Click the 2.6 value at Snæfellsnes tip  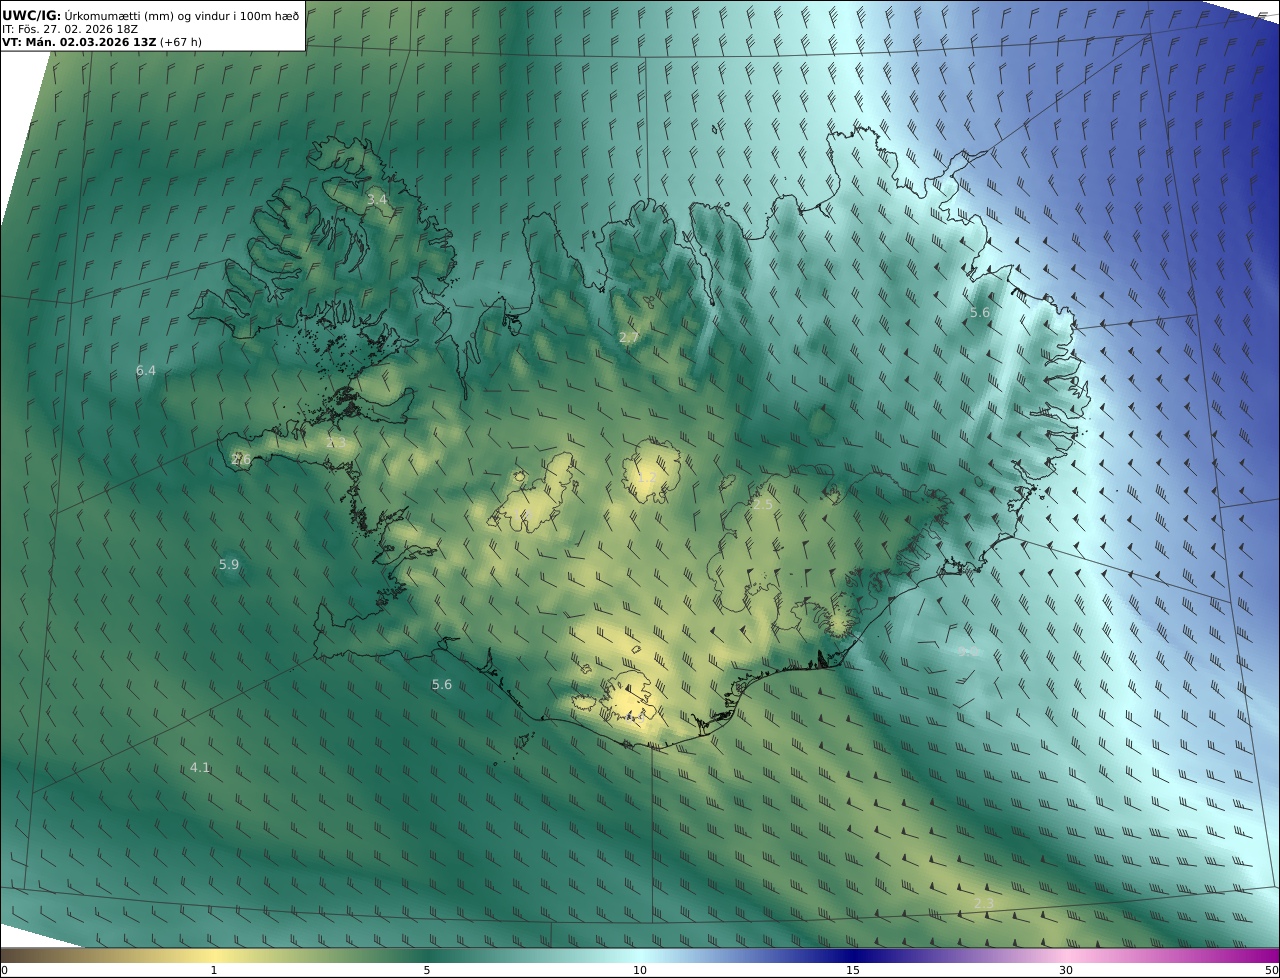click(241, 460)
